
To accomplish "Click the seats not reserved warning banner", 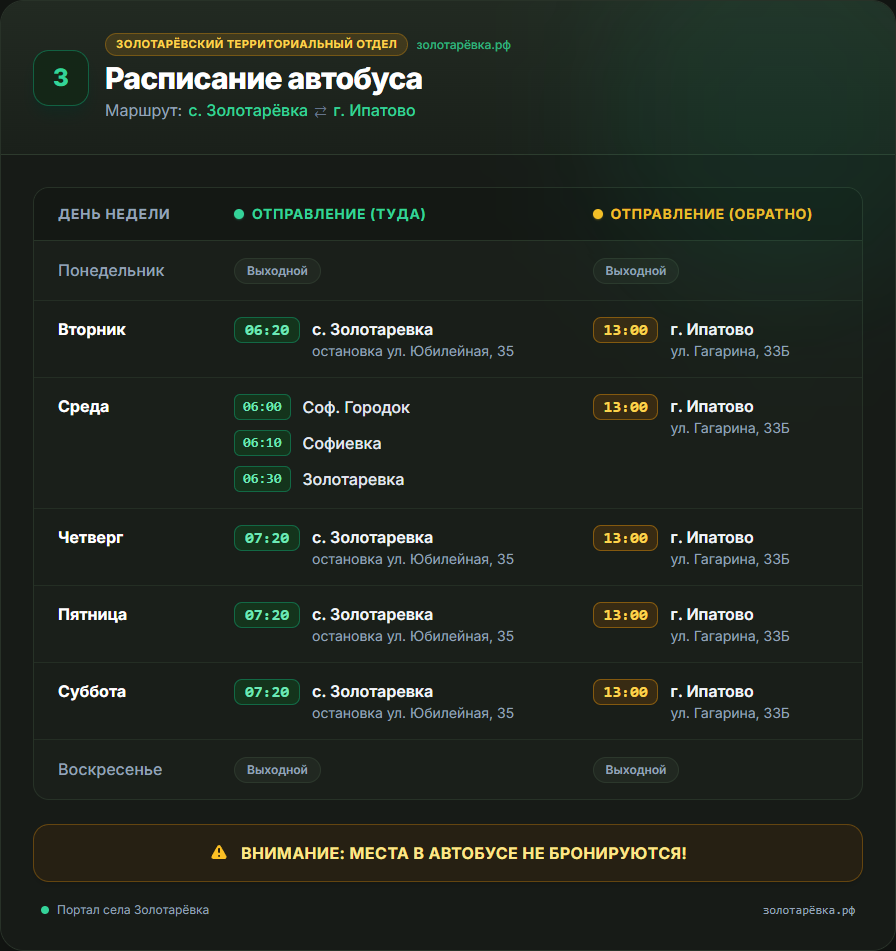I will click(x=448, y=853).
